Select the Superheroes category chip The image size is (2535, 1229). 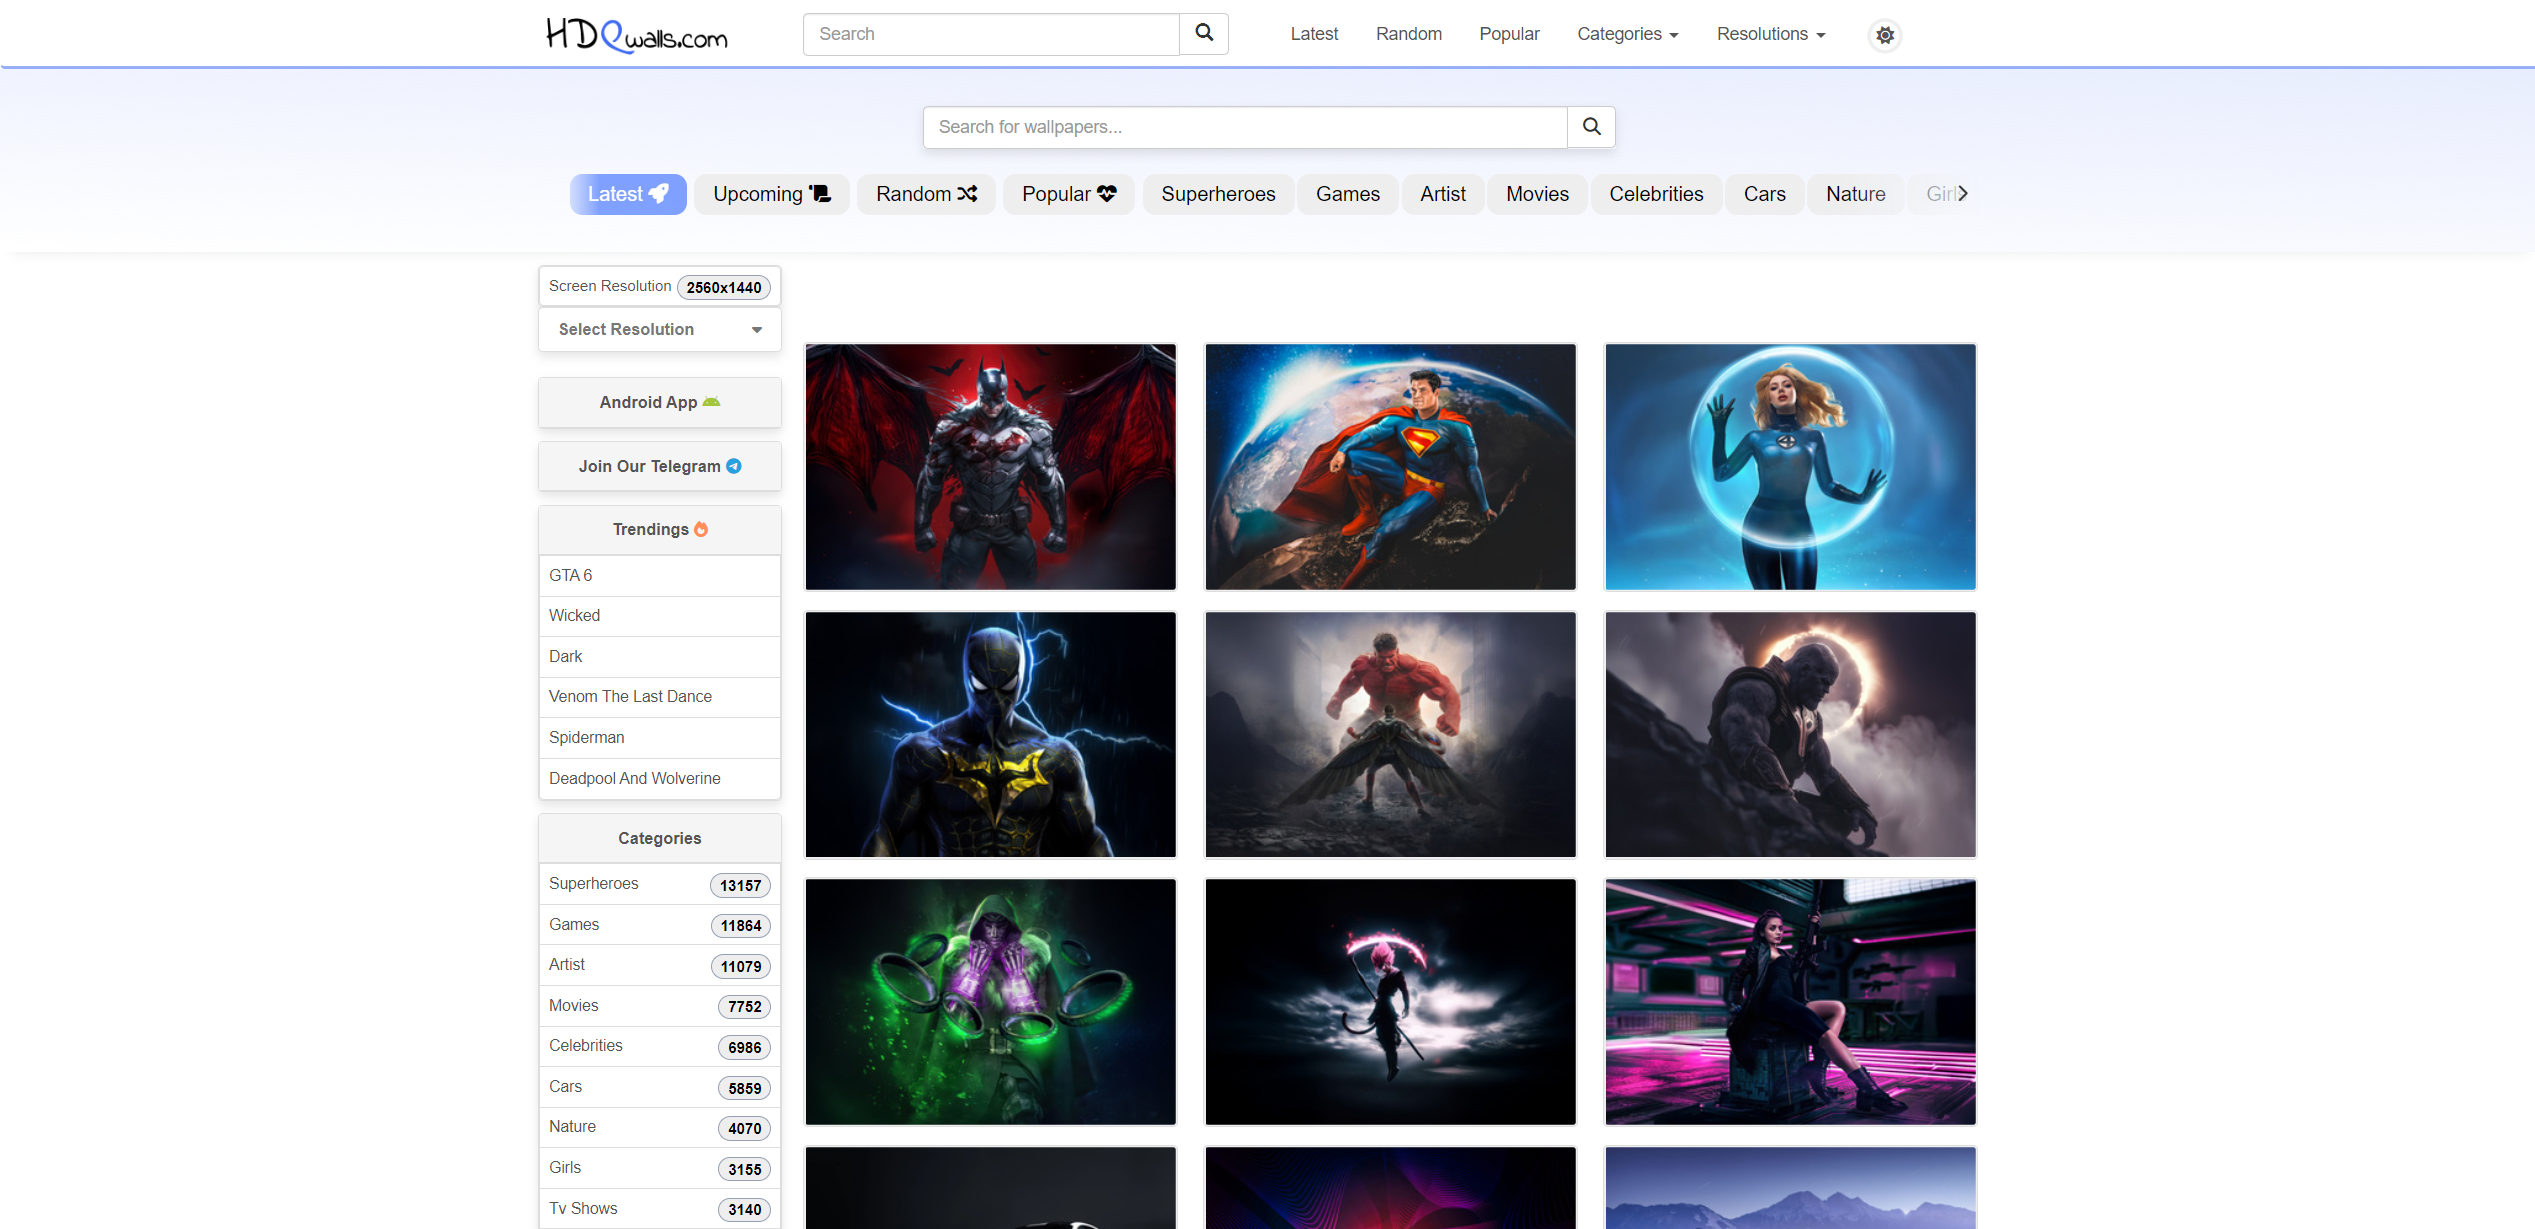coord(1217,194)
